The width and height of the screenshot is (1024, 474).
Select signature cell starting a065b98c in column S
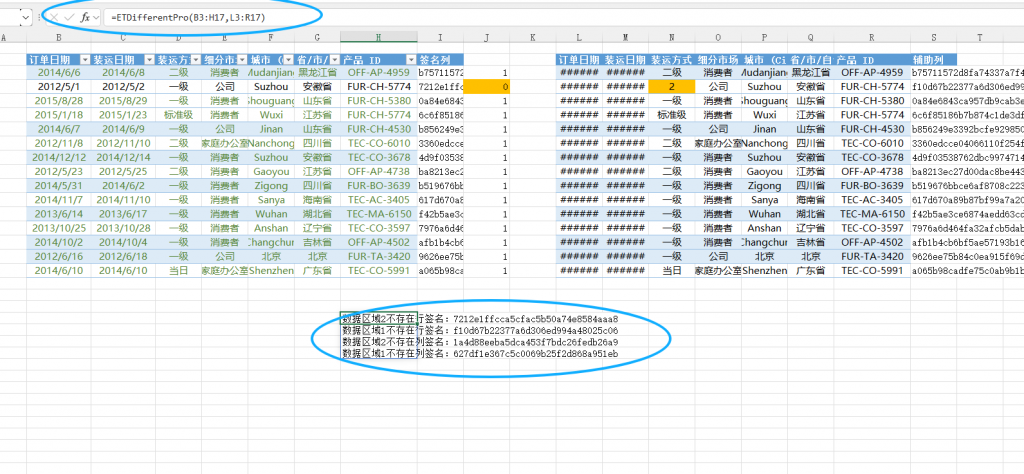tap(967, 270)
